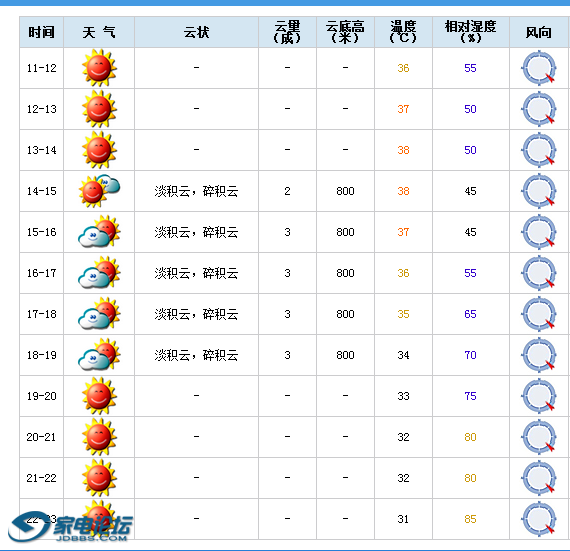Screen dimensions: 570x551
Task: Click the wind direction compass for 14-15
Action: coord(539,191)
